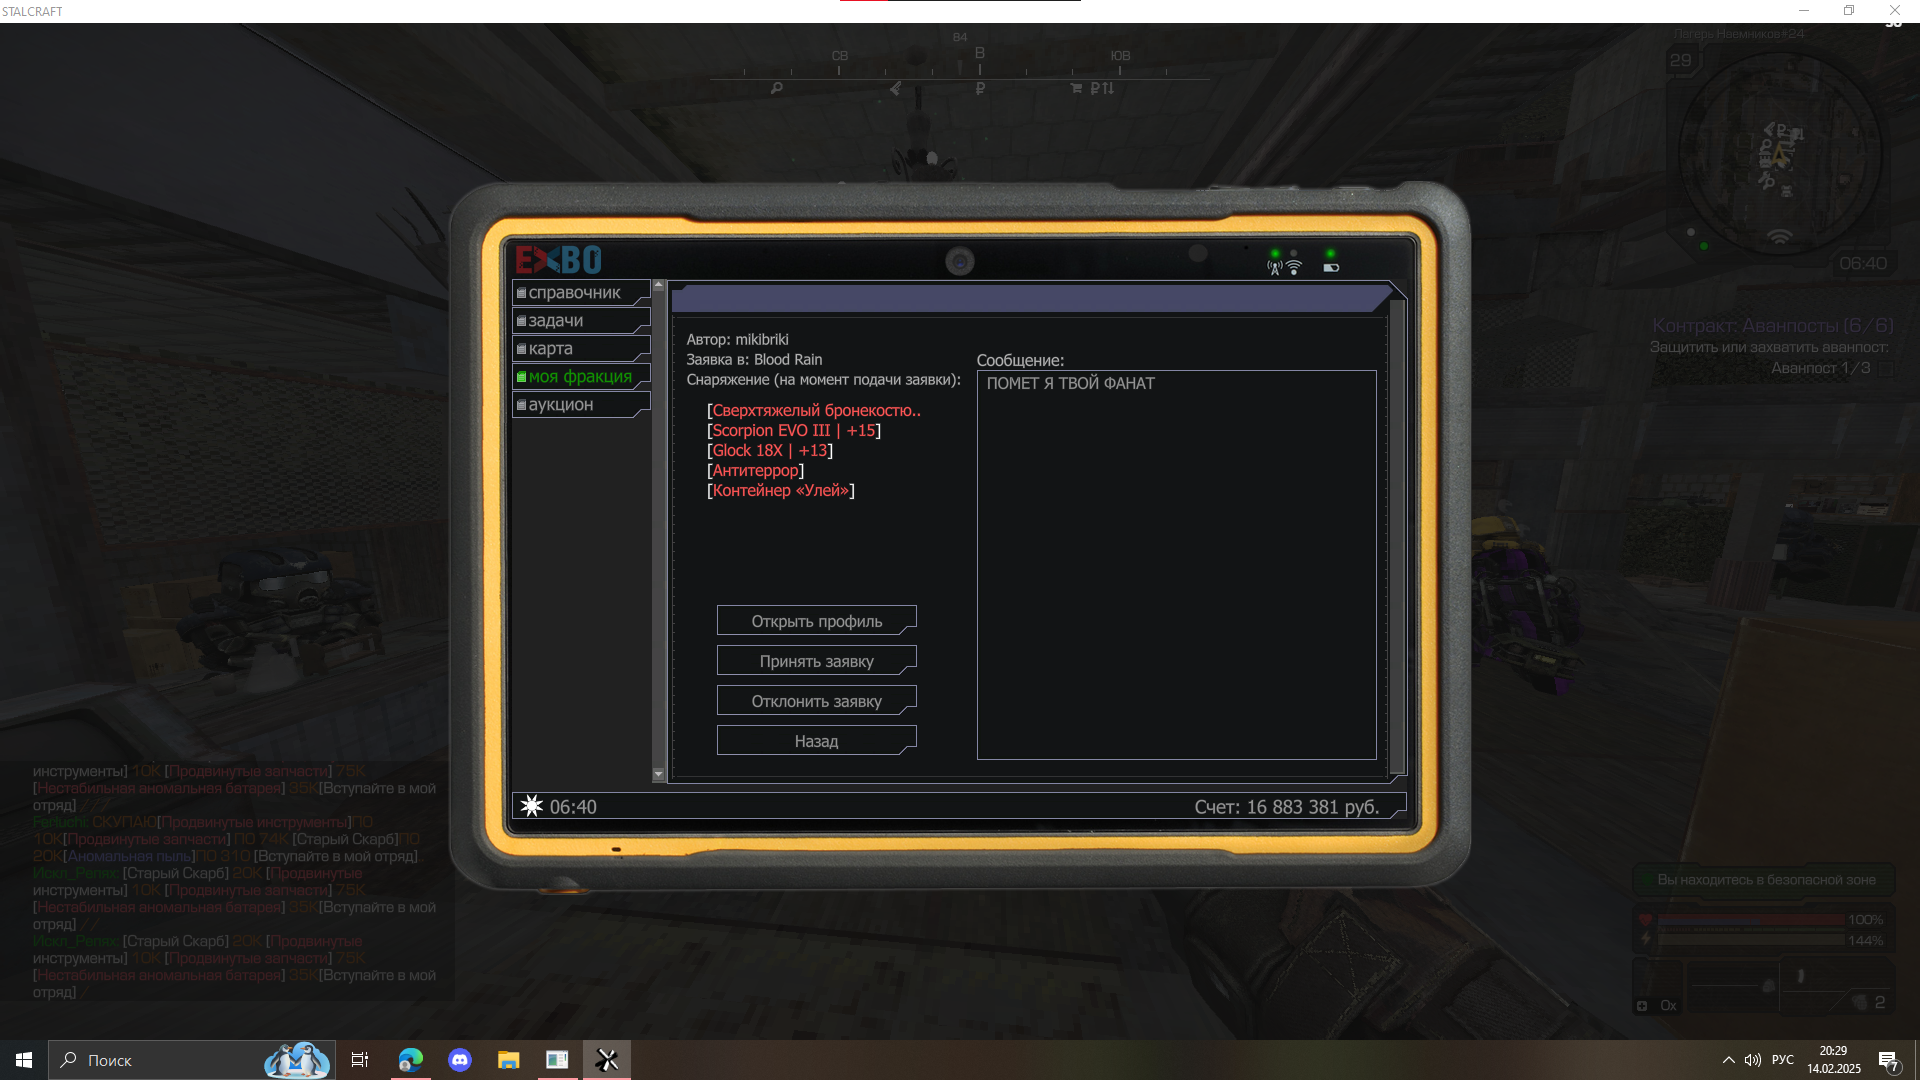Viewport: 1920px width, 1080px height.
Task: Click the signal antenna icon on PDA
Action: tap(1274, 268)
